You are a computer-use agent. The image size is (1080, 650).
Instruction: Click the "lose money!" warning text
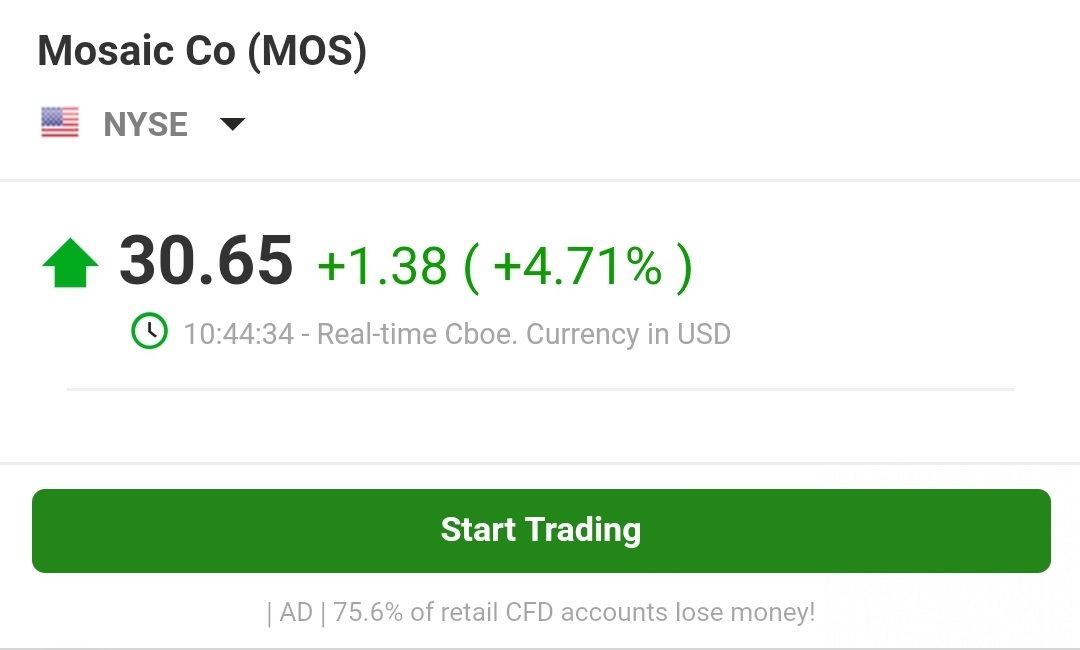752,612
